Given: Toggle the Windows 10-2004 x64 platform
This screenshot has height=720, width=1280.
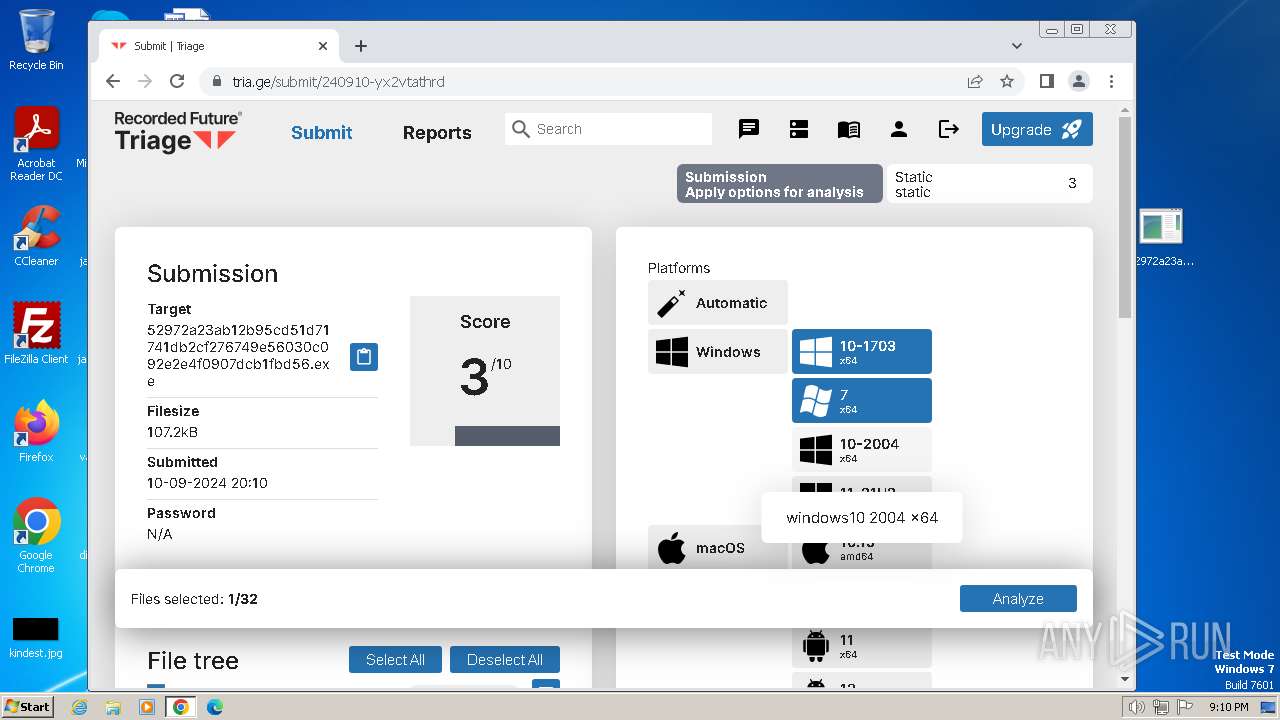Looking at the screenshot, I should [862, 449].
